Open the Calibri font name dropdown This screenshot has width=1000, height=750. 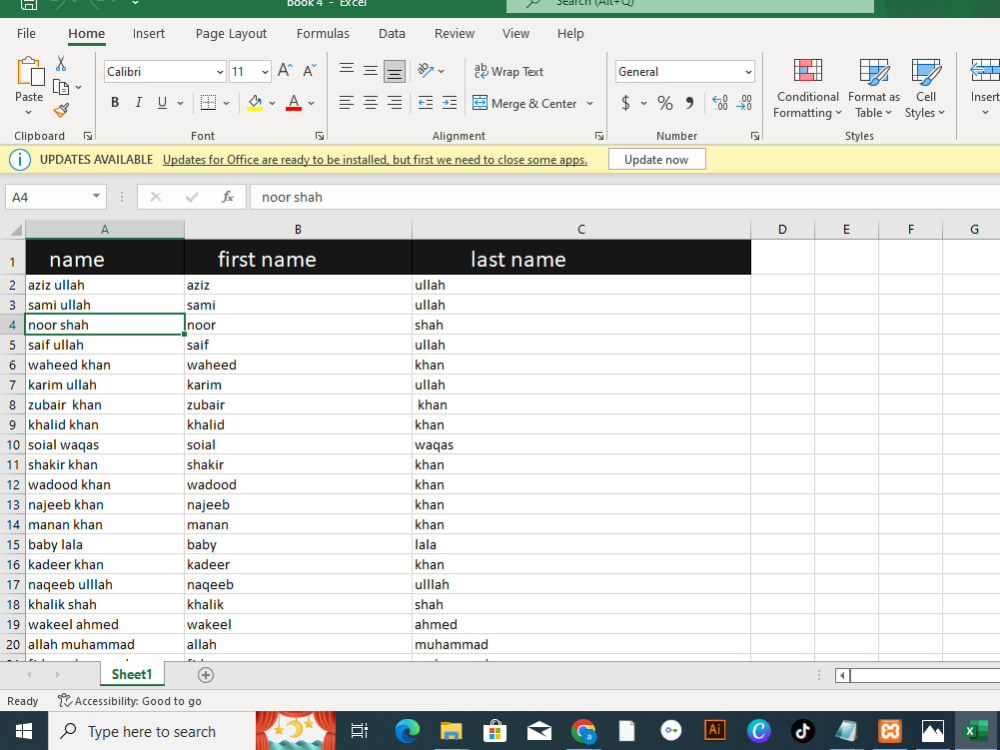[220, 72]
